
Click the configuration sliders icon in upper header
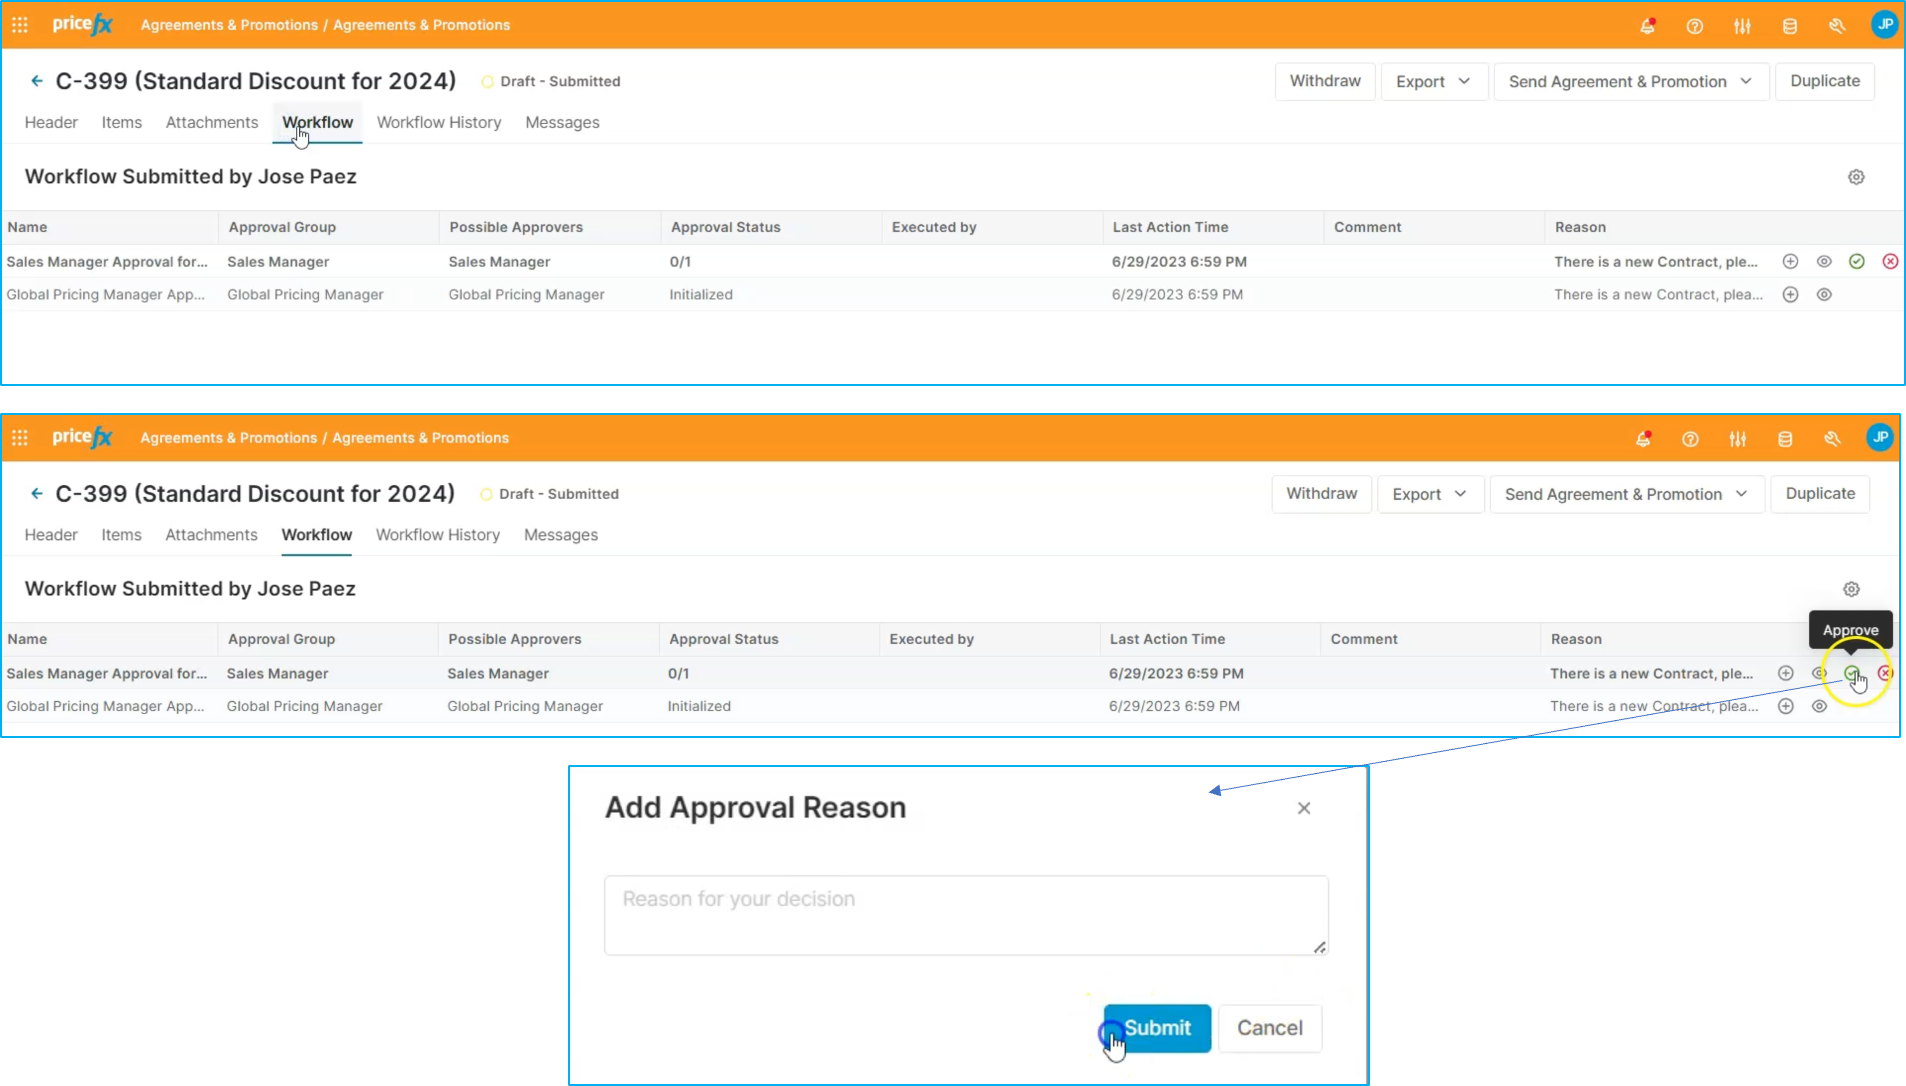1742,26
